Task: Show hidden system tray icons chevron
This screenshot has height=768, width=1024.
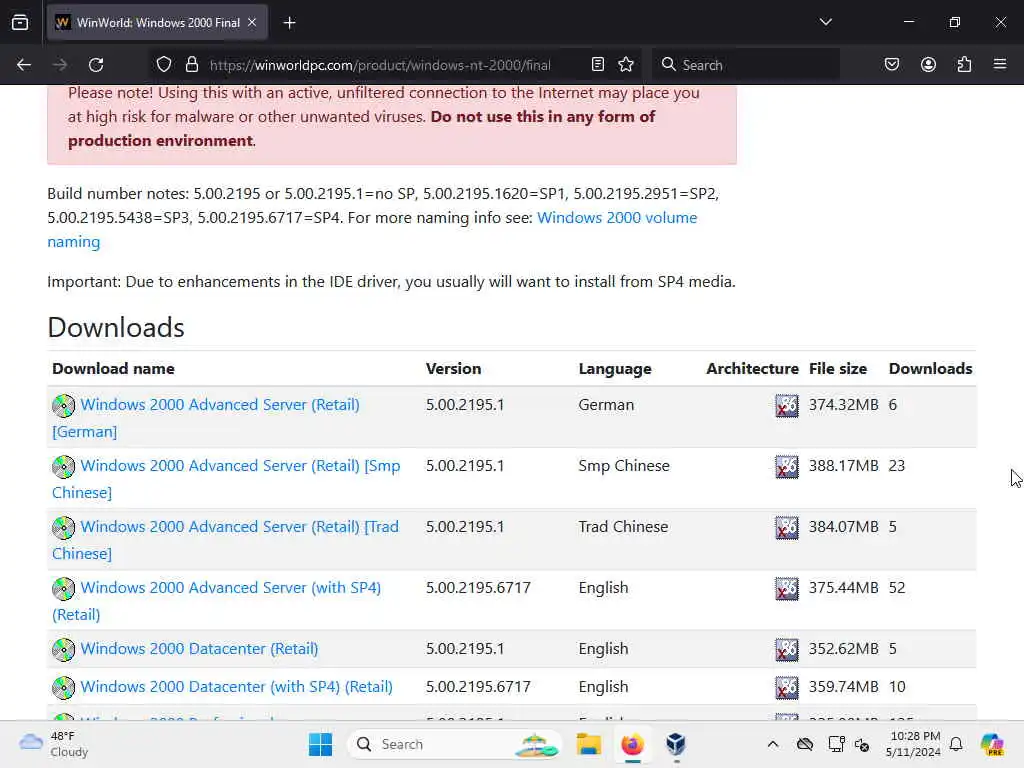Action: 773,744
